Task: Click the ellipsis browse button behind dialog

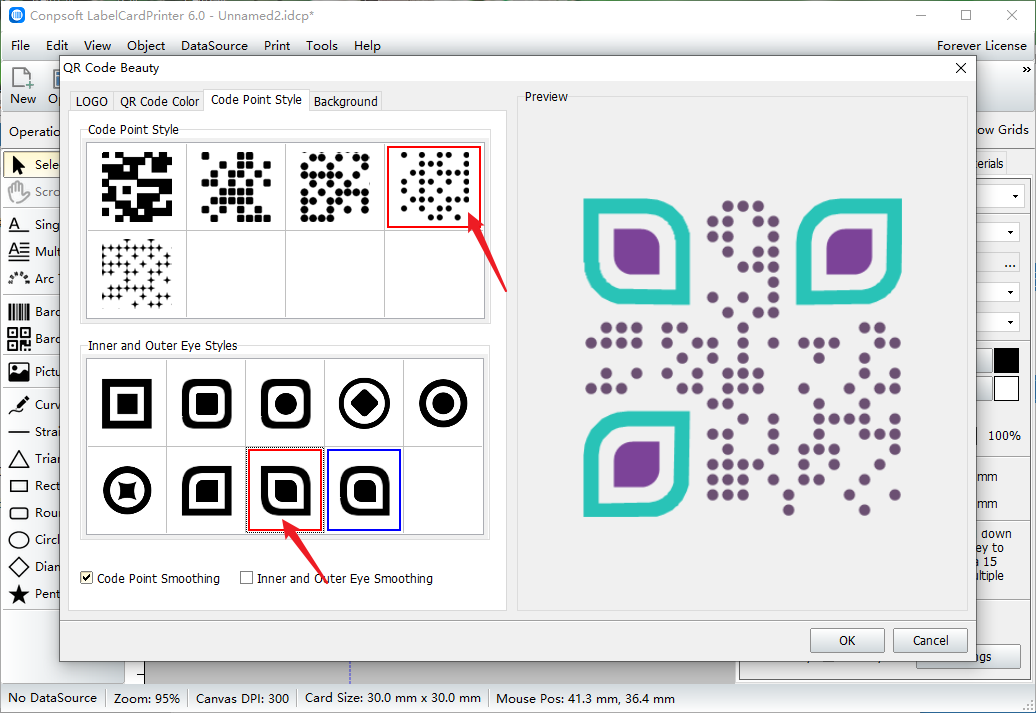Action: pos(1010,264)
